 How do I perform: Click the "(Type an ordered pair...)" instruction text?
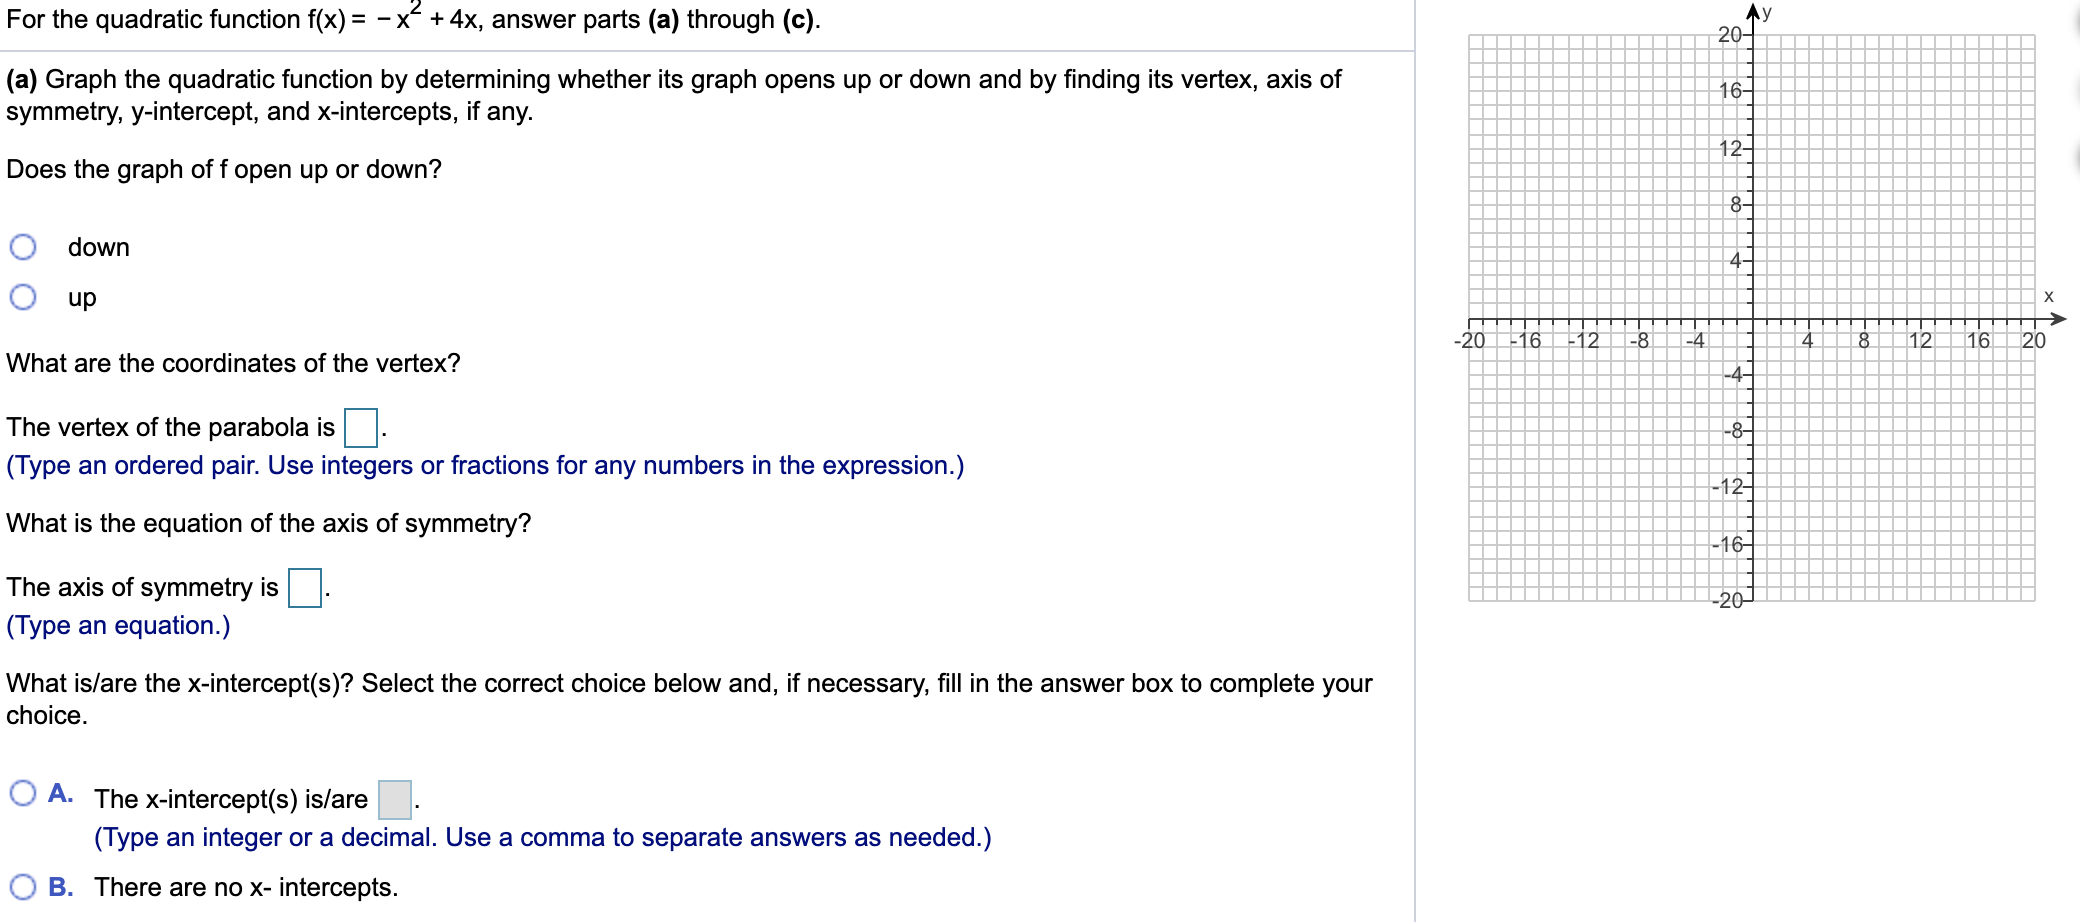point(484,465)
